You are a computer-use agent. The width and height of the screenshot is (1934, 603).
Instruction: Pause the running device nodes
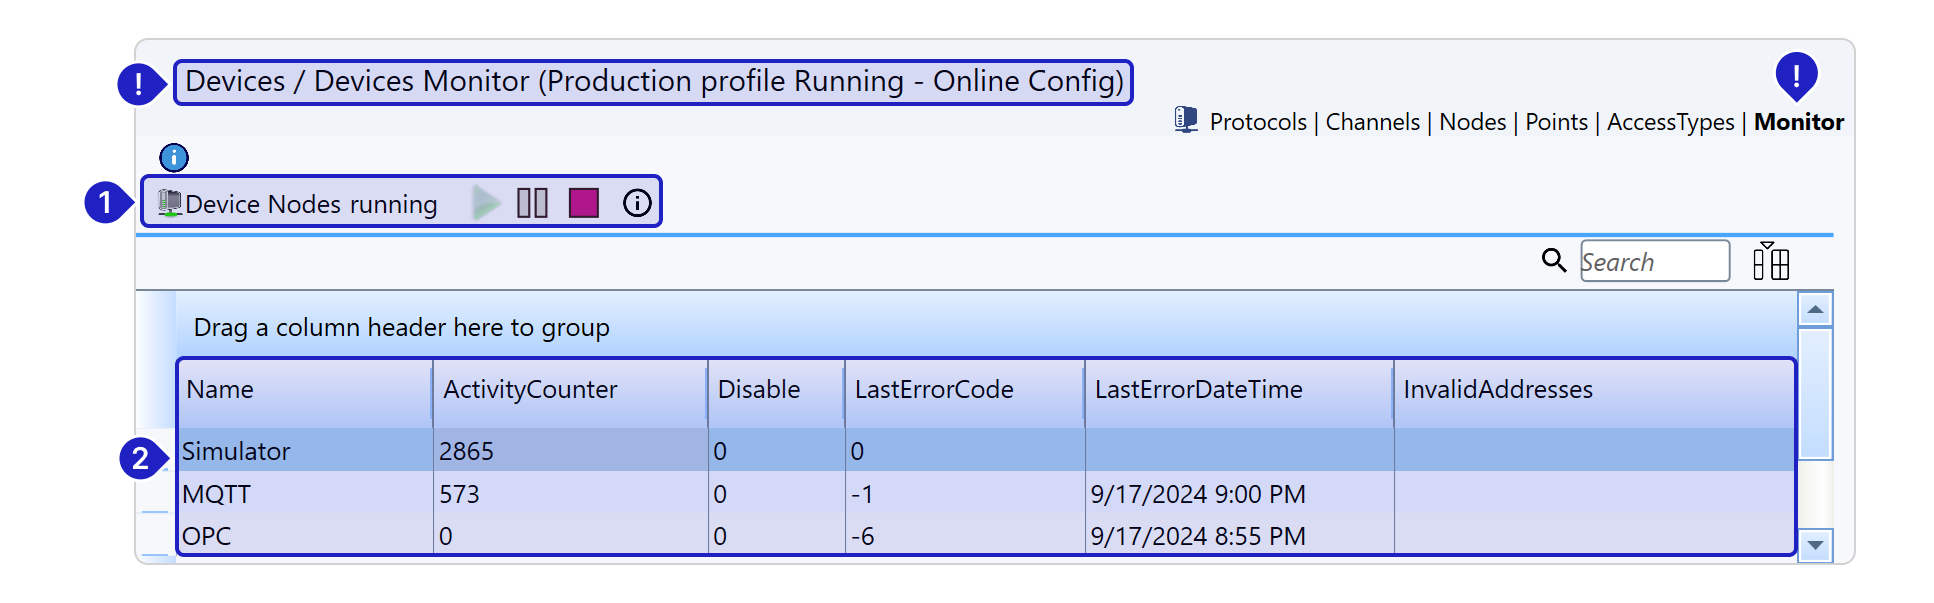point(532,203)
